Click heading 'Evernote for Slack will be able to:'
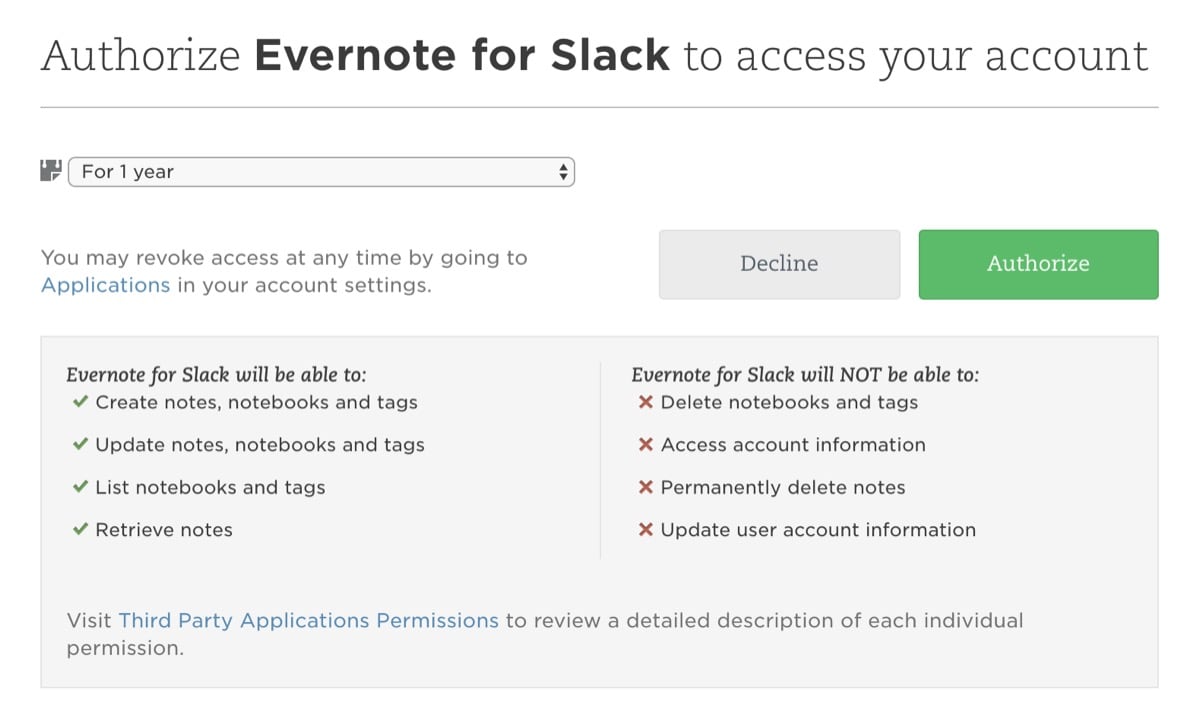Image resolution: width=1200 pixels, height=720 pixels. point(216,375)
